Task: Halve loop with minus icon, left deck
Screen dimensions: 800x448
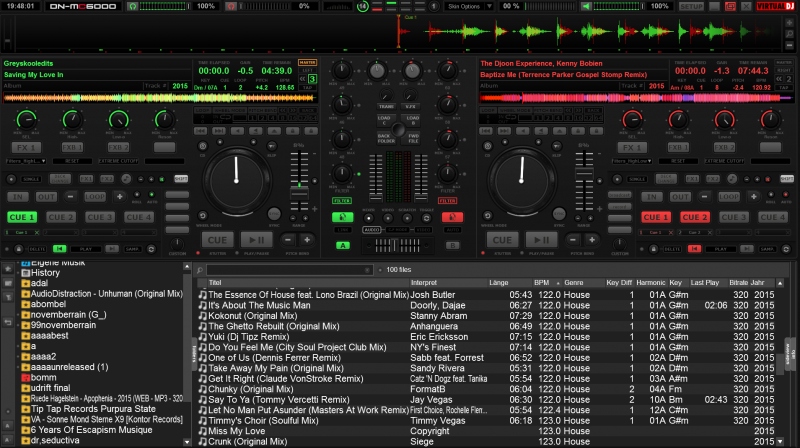Action: click(70, 197)
